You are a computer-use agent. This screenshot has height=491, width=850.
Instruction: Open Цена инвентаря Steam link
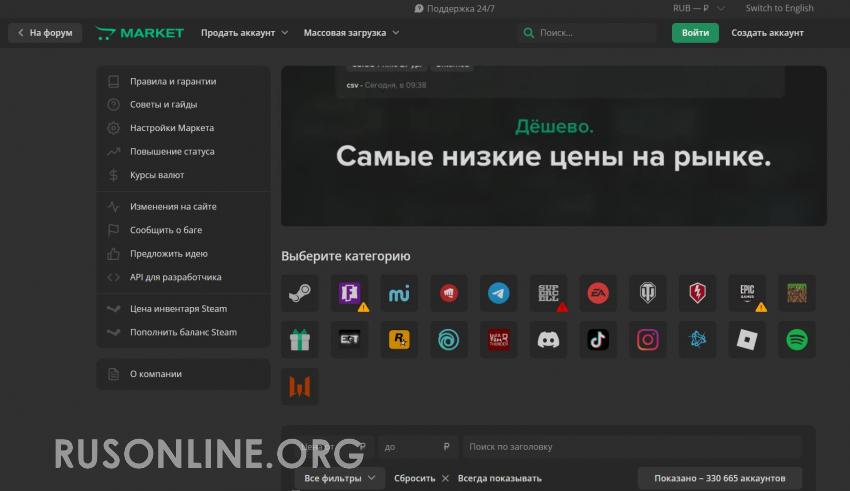pos(183,309)
